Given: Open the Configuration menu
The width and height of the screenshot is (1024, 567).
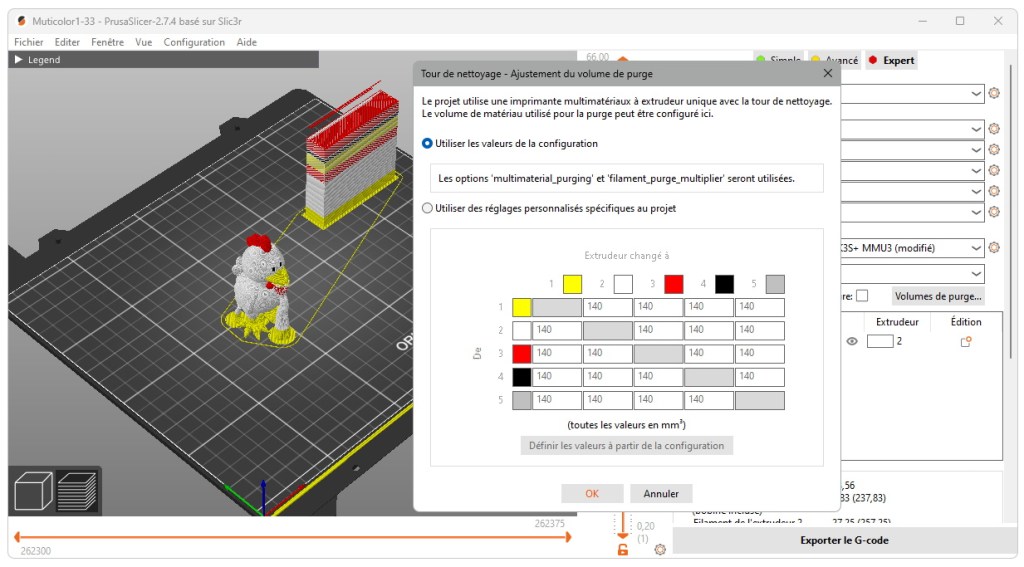Looking at the screenshot, I should 194,42.
